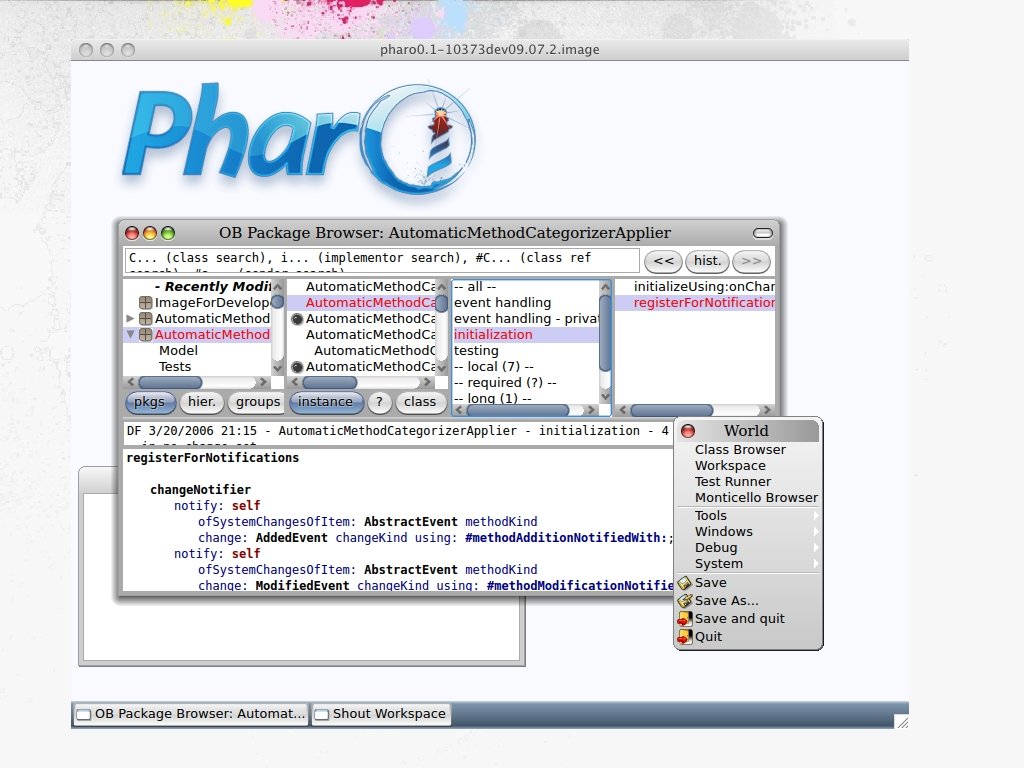This screenshot has height=768, width=1024.
Task: Click the category list horizontal scrollbar
Action: [525, 410]
